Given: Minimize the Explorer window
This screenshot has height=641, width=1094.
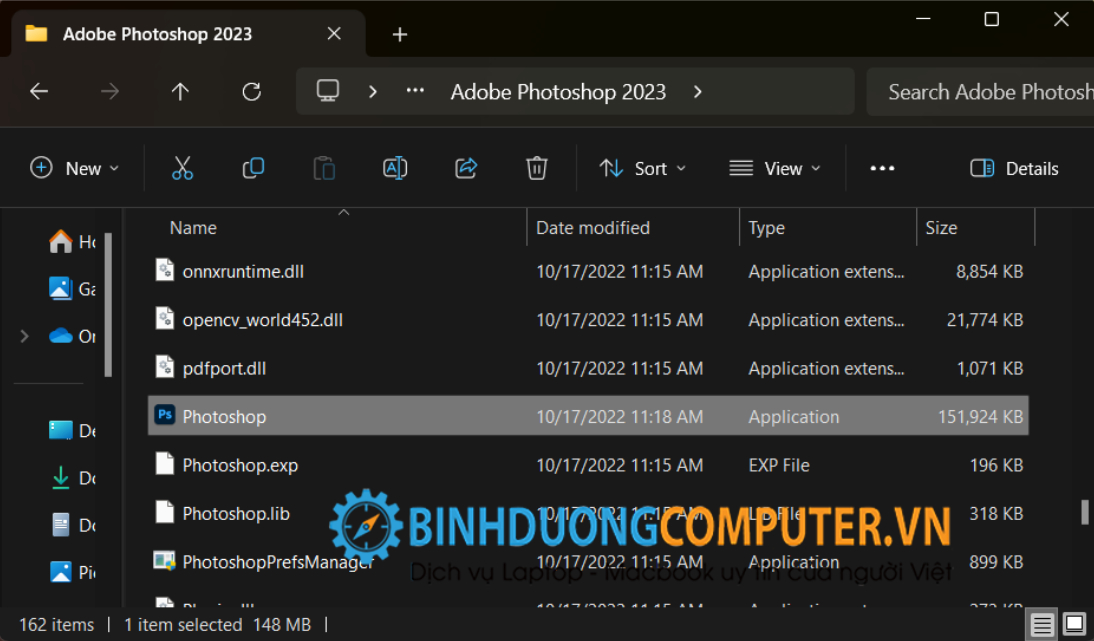Looking at the screenshot, I should point(923,20).
